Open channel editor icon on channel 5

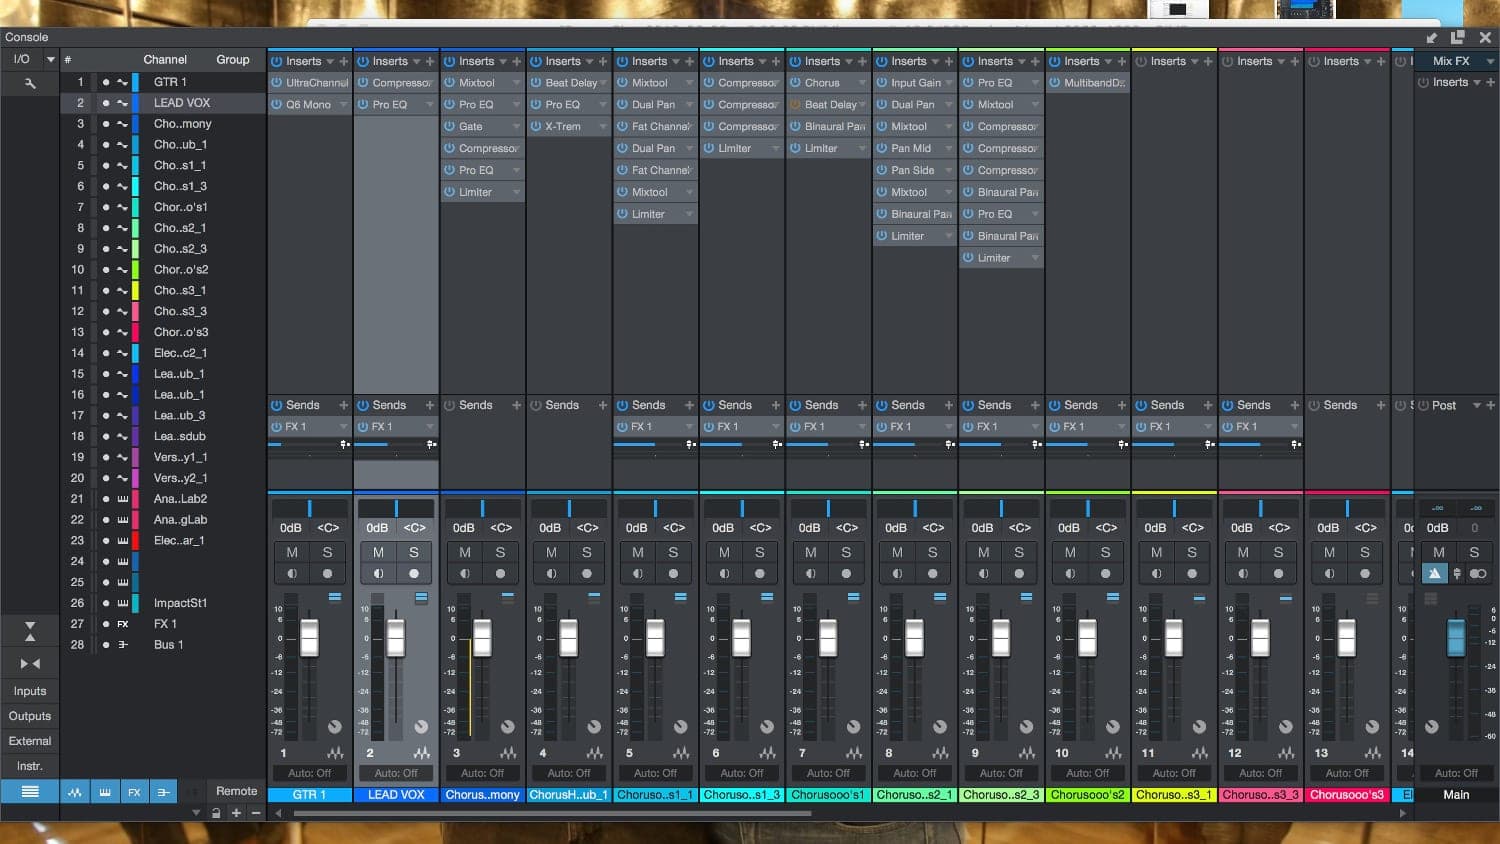[x=681, y=753]
